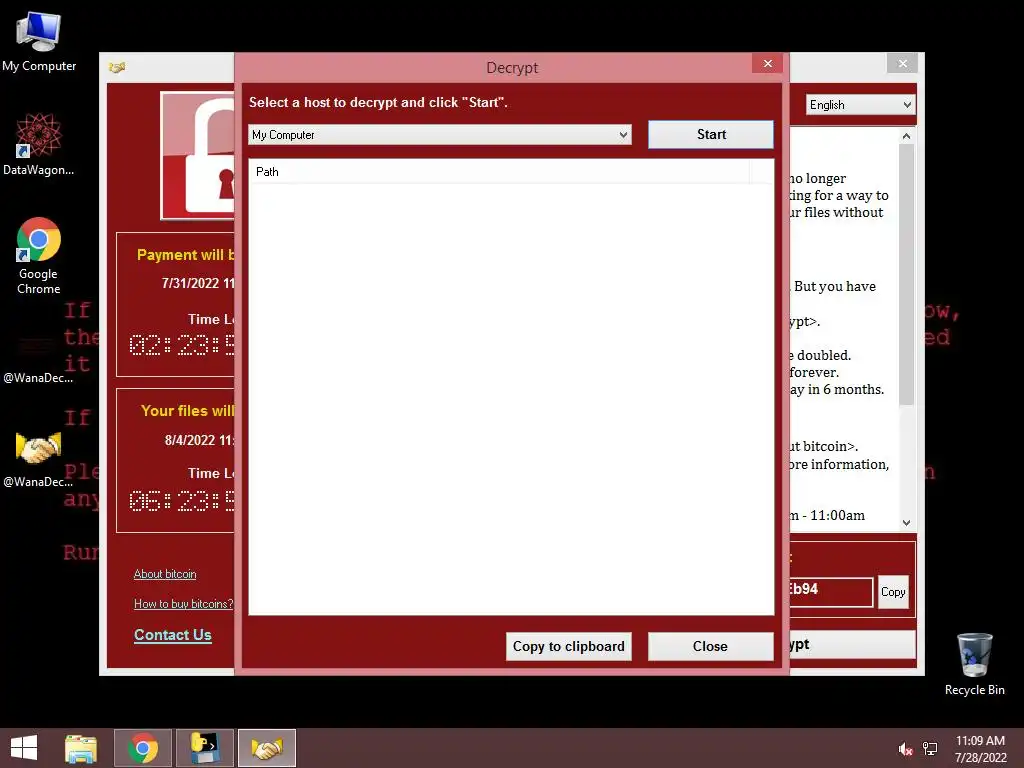
Task: Click the handshake icon in the main window title bar
Action: coord(117,67)
